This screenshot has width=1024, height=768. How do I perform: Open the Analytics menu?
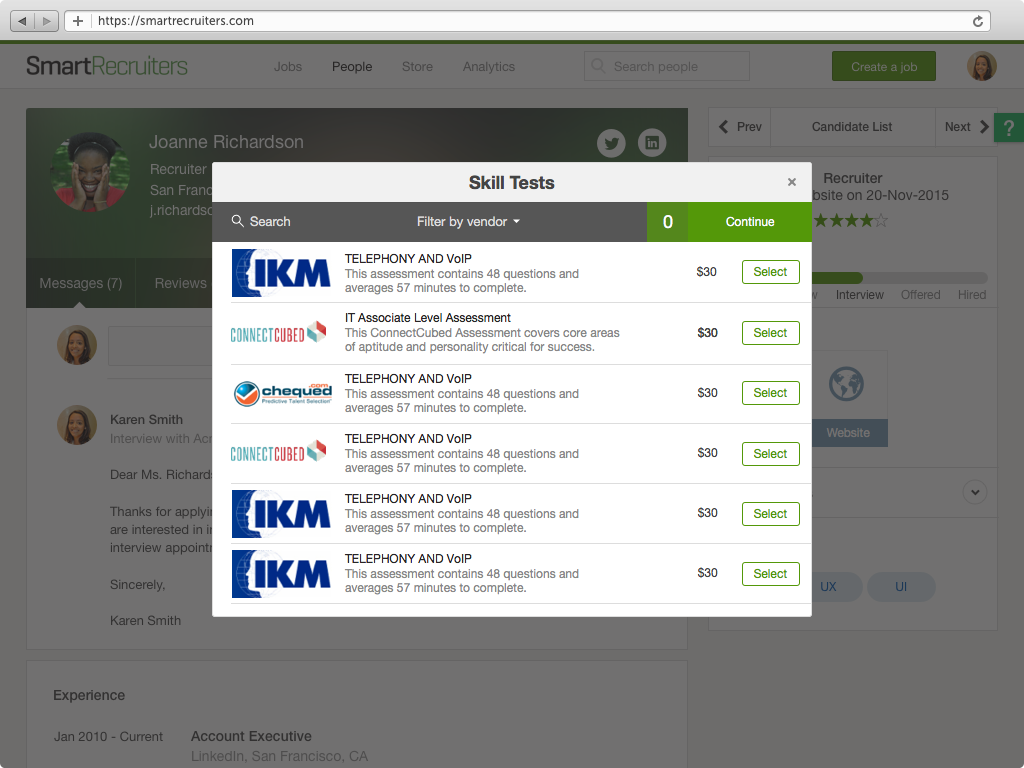tap(489, 67)
